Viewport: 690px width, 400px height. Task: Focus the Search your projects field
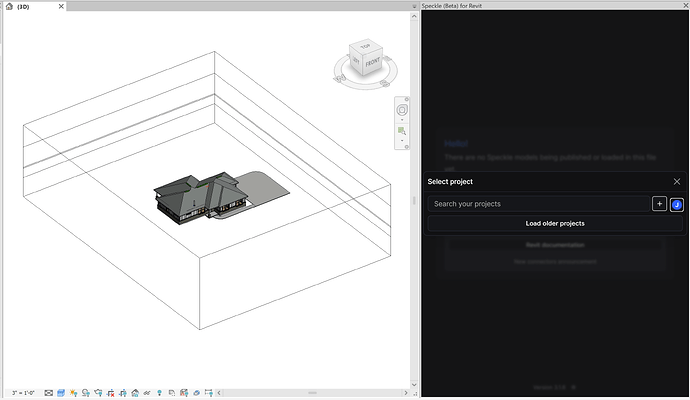(x=539, y=204)
